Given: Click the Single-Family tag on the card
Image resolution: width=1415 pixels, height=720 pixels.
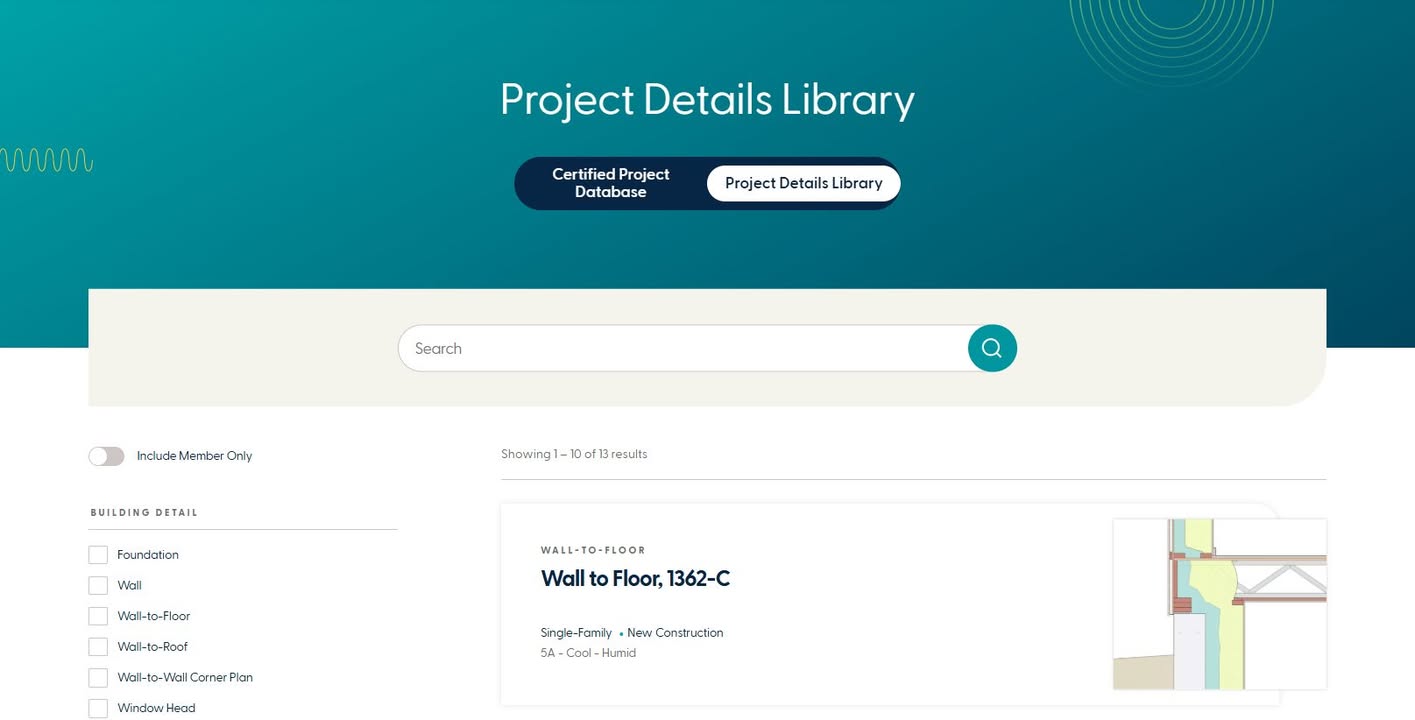Looking at the screenshot, I should 576,633.
